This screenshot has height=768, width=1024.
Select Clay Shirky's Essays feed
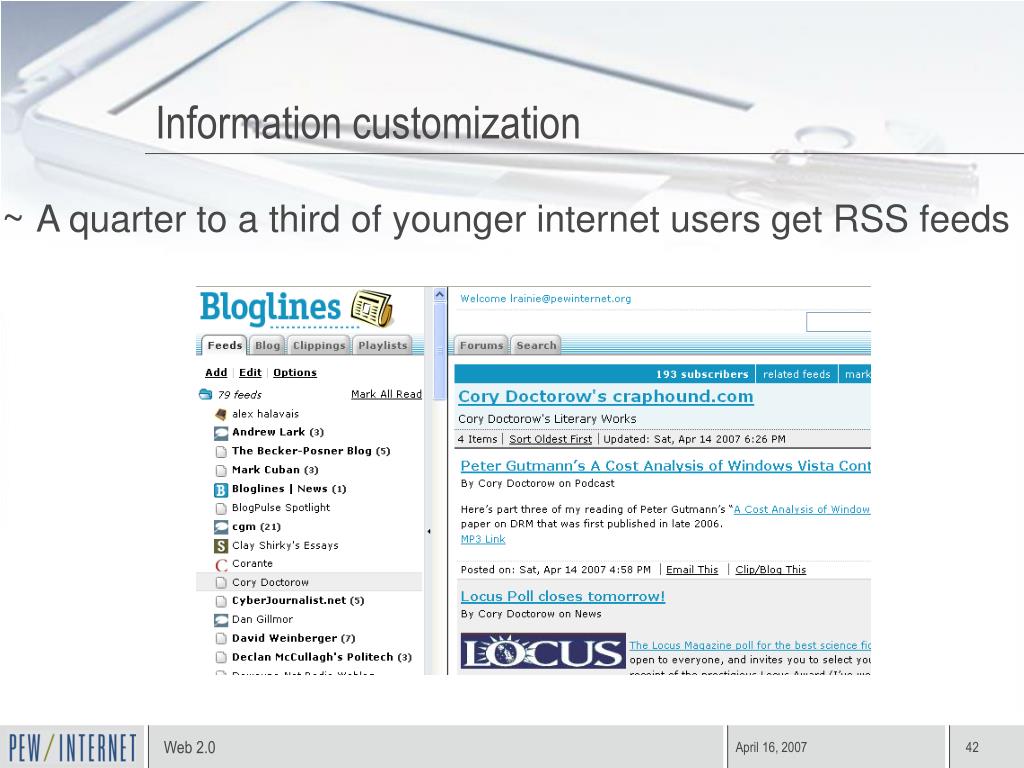(285, 545)
